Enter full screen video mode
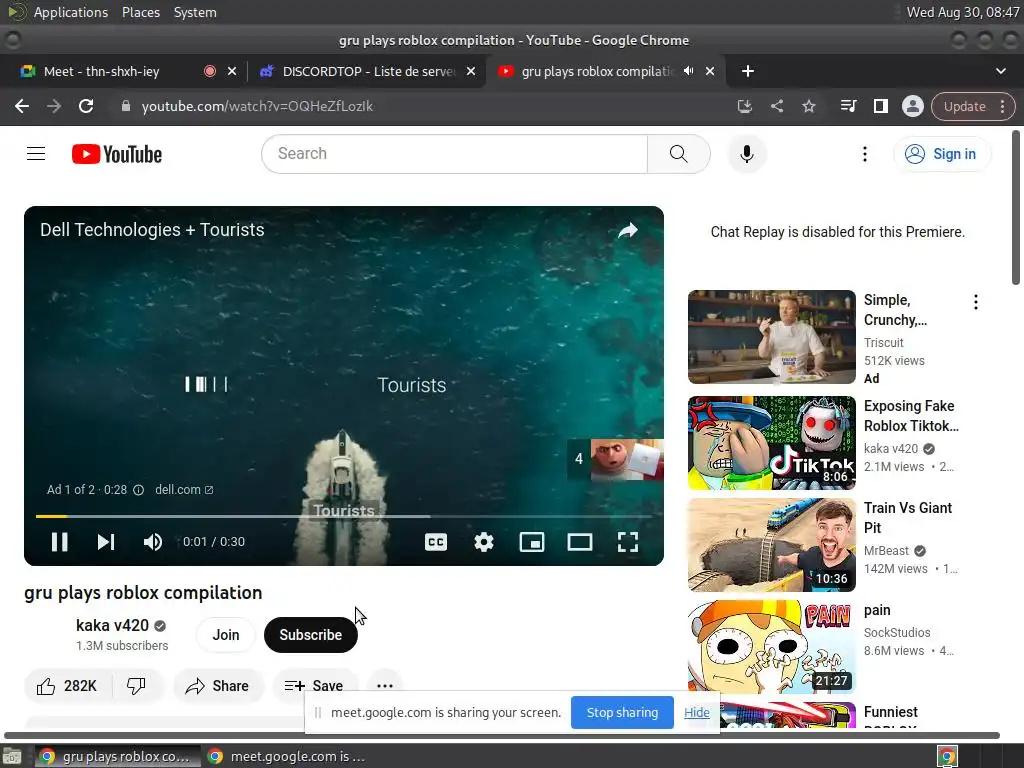The image size is (1024, 768). pos(628,541)
